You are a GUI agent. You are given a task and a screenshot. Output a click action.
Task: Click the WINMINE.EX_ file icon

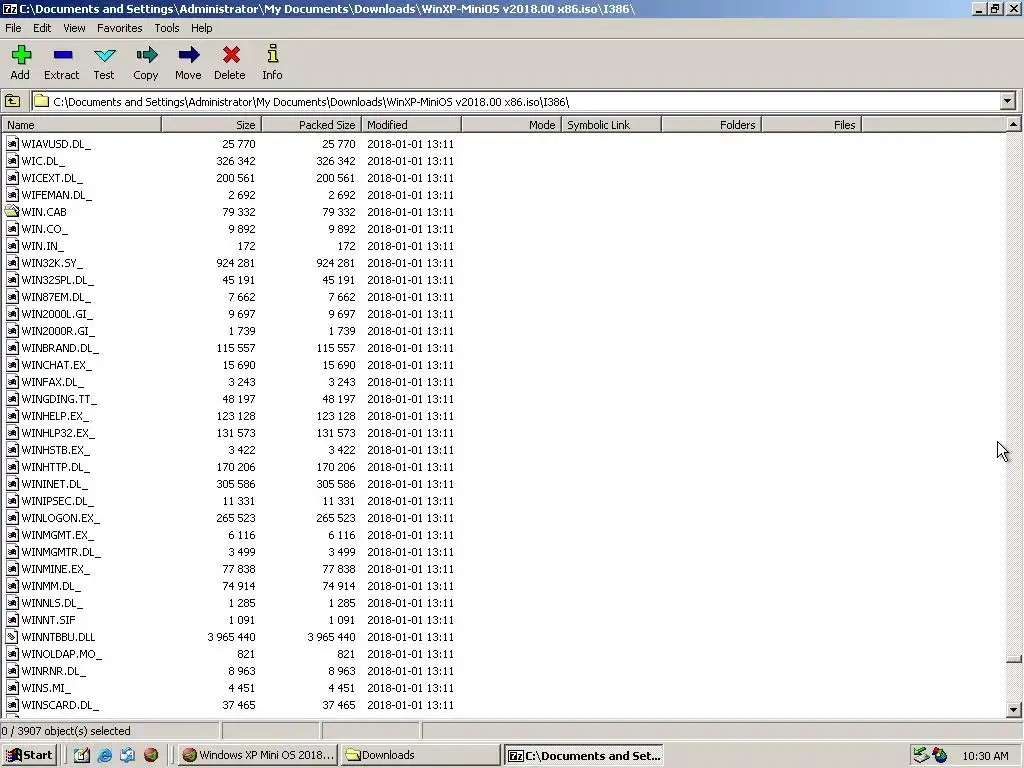(x=12, y=569)
